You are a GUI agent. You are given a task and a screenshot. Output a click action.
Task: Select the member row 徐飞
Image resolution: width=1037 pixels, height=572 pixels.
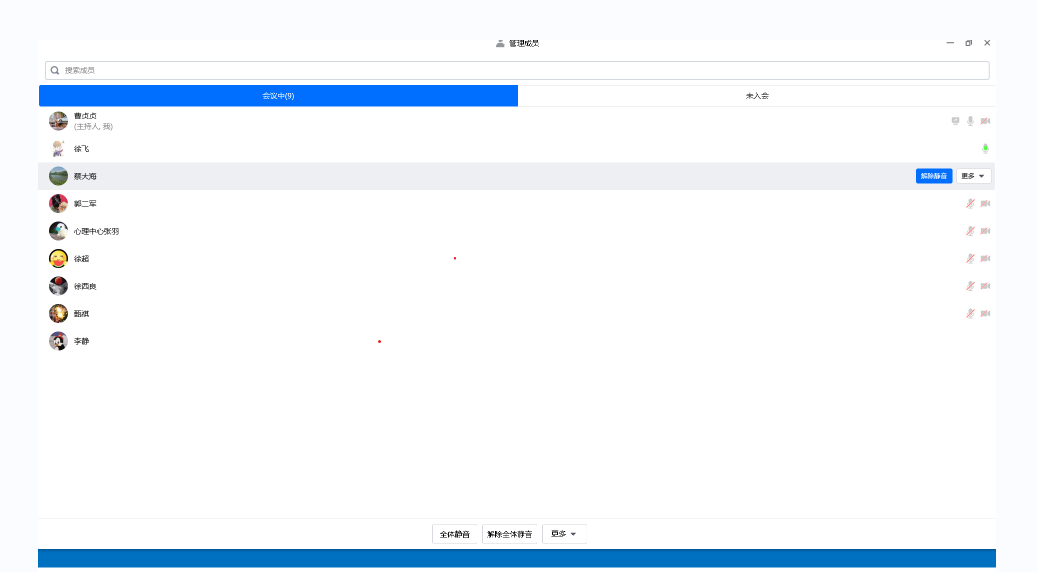(500, 149)
